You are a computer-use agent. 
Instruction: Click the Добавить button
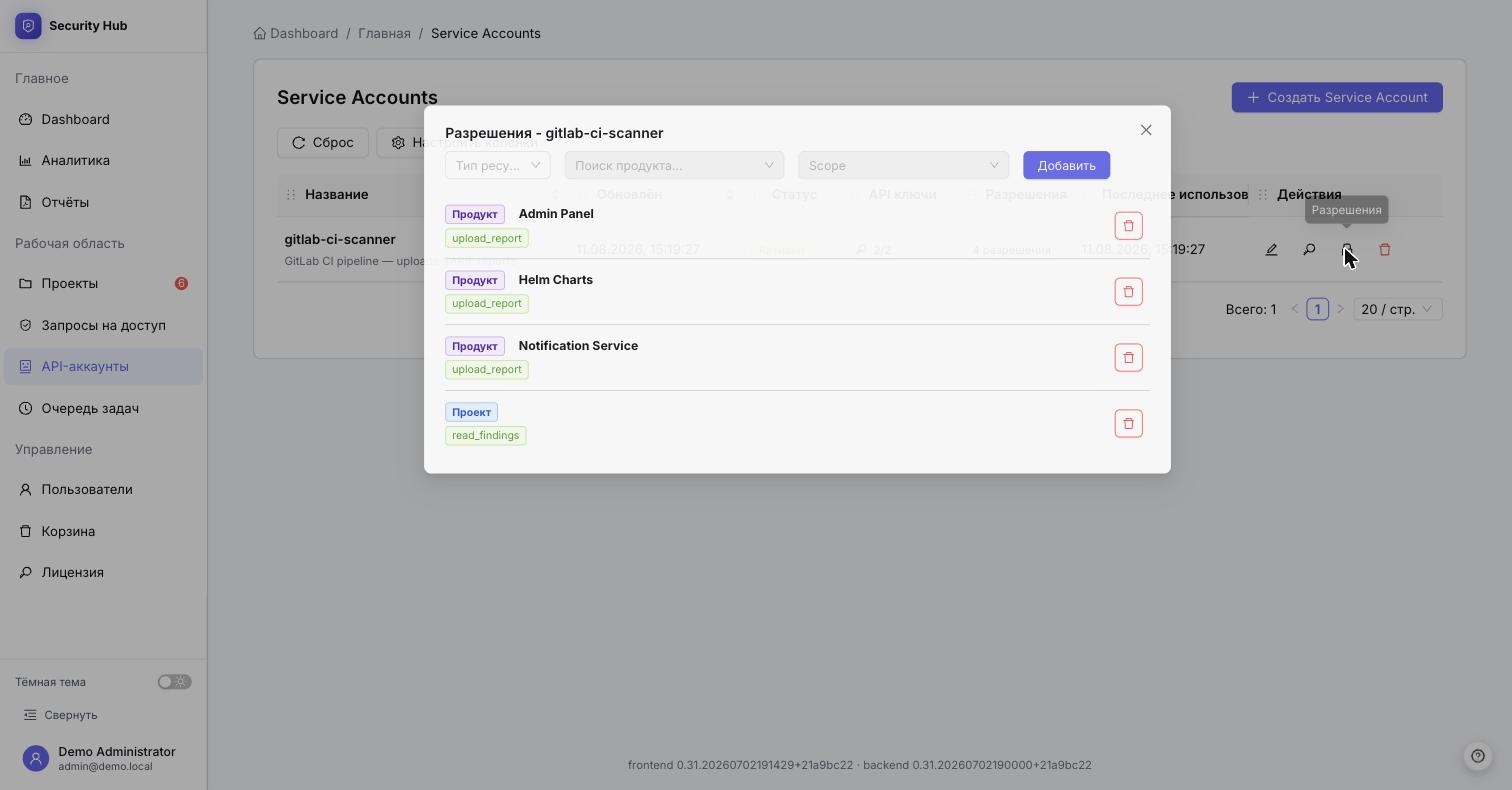click(x=1066, y=165)
